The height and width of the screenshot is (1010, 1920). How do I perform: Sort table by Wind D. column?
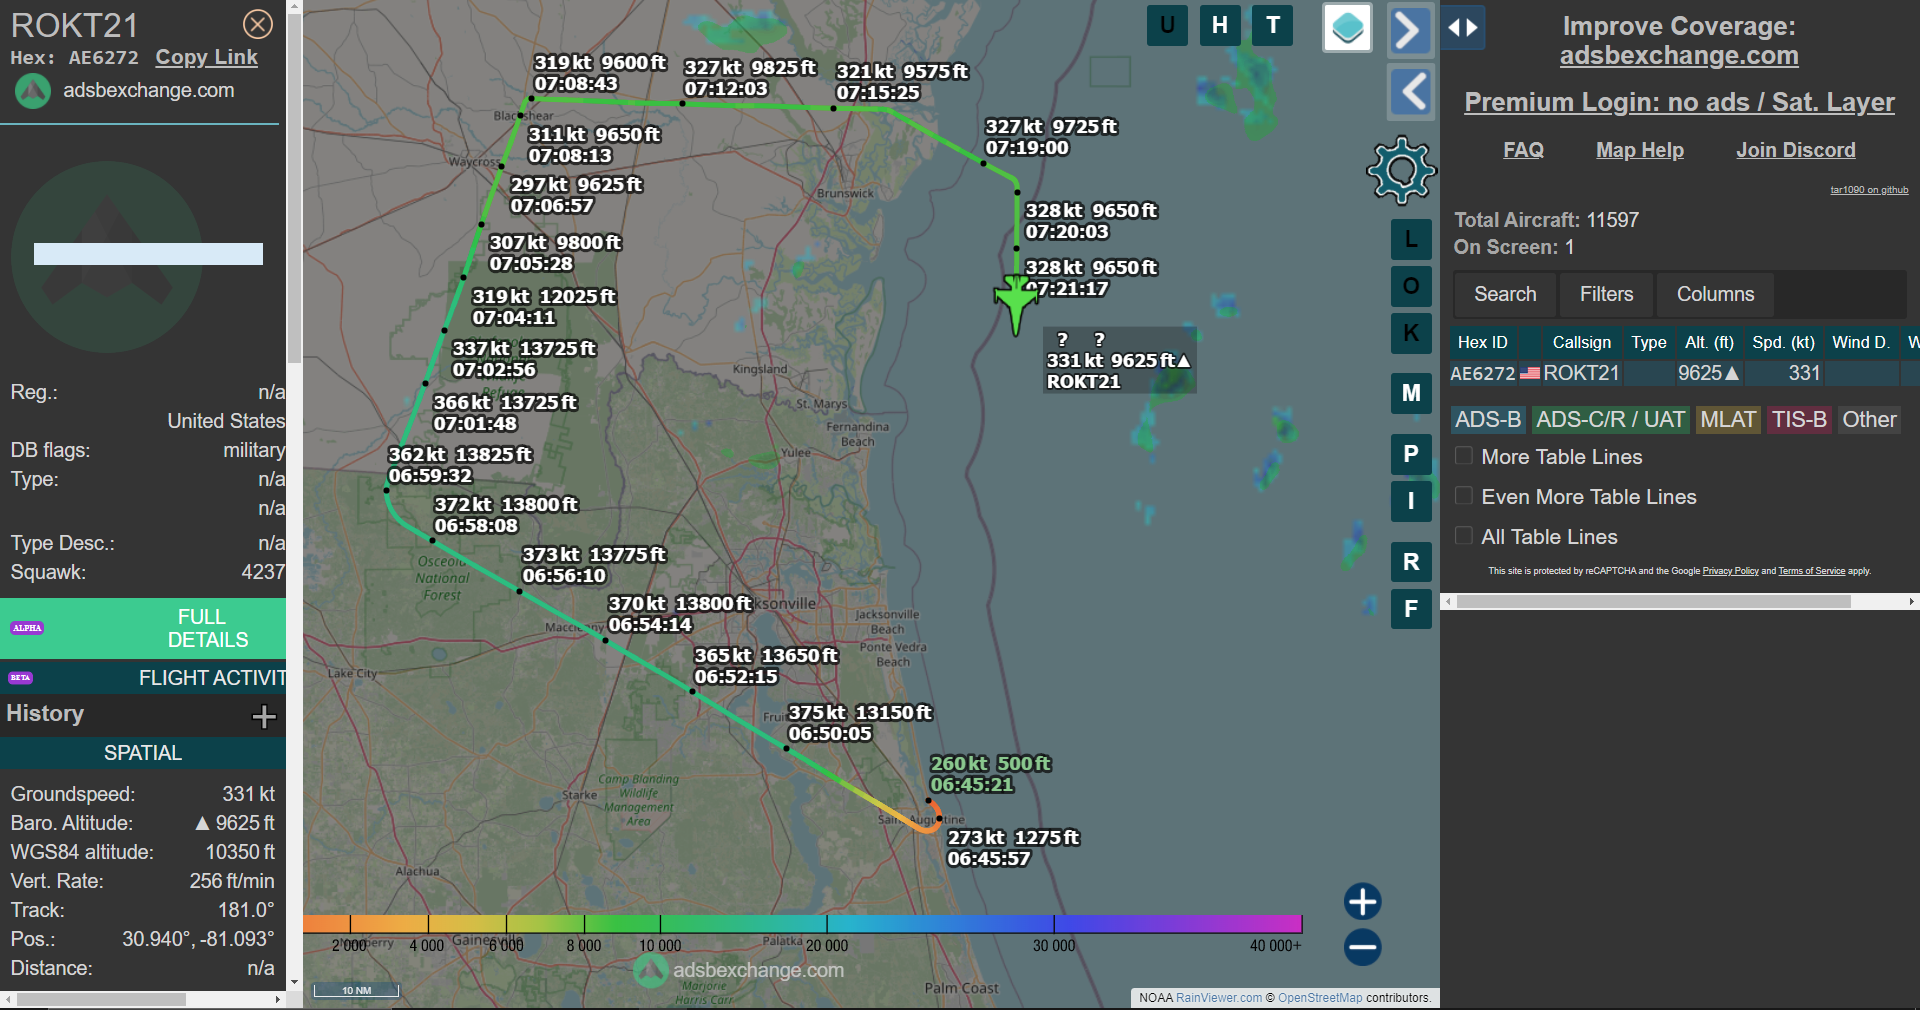click(x=1861, y=342)
